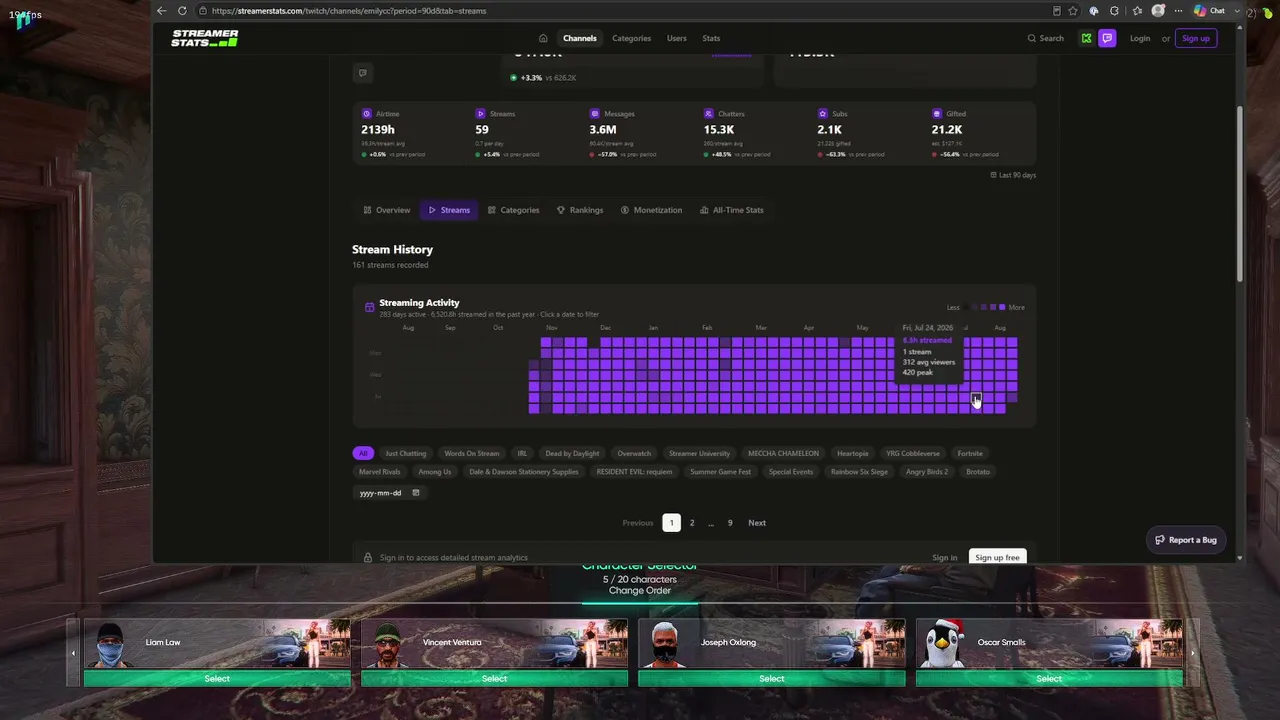This screenshot has width=1280, height=720.
Task: Go to page 9 of stream history
Action: 730,523
